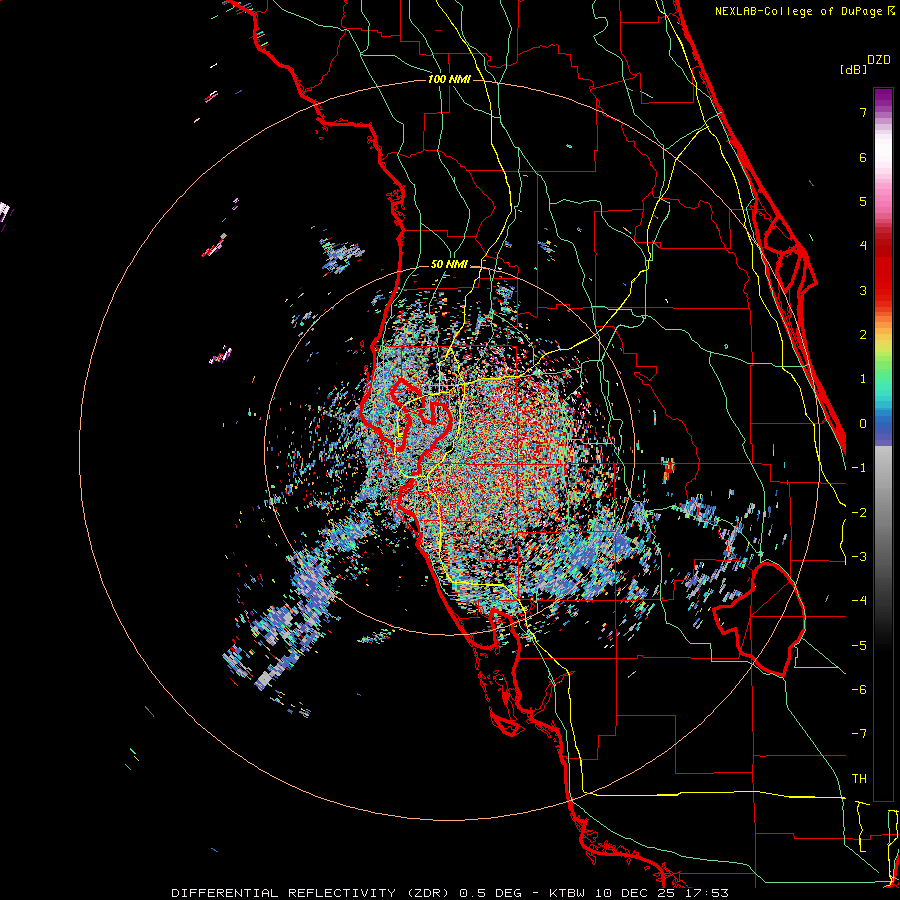The image size is (900, 900).
Task: Click the 2 dB label on the legend
Action: tap(863, 335)
